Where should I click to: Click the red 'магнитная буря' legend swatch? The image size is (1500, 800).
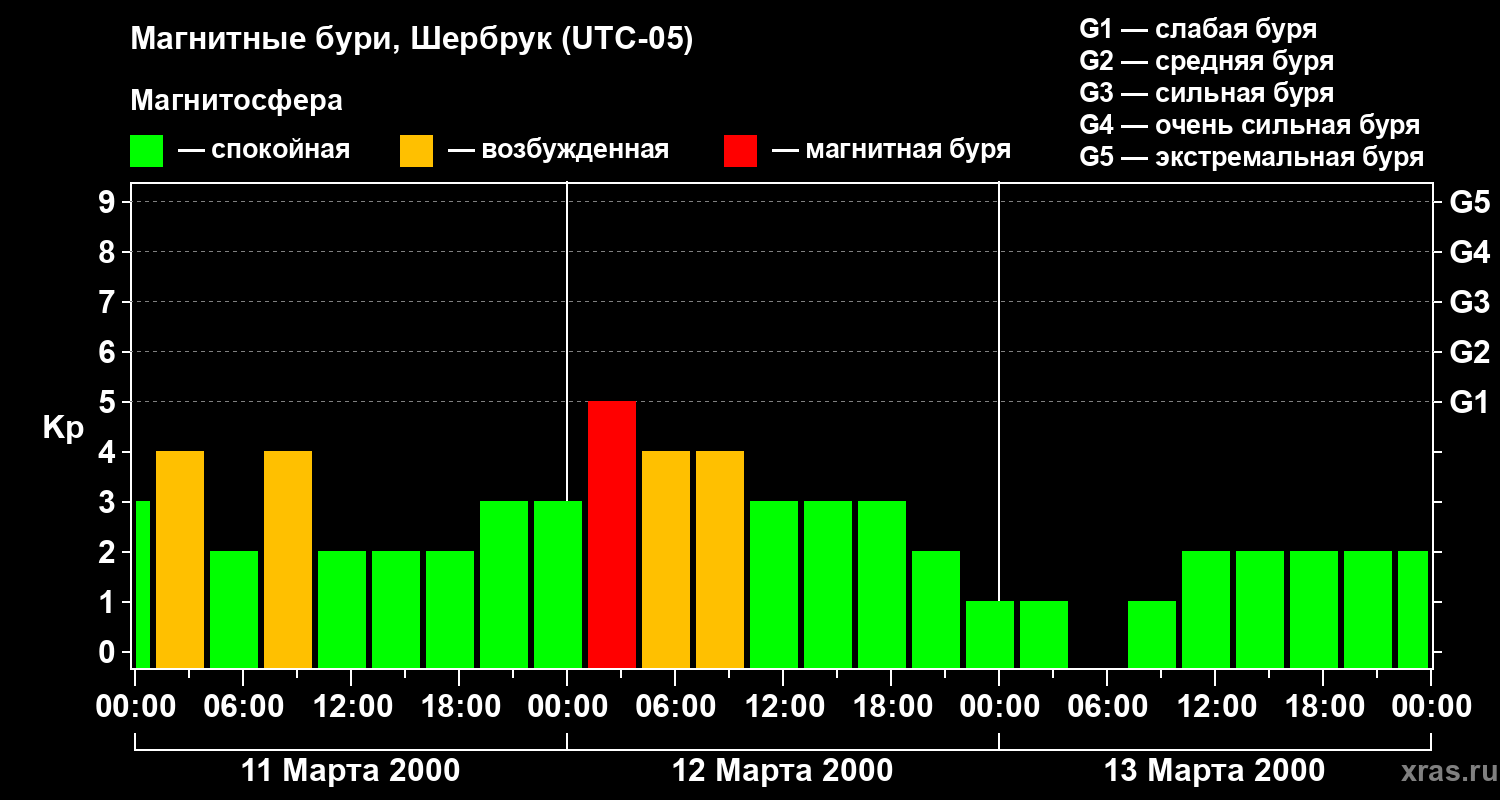(741, 151)
